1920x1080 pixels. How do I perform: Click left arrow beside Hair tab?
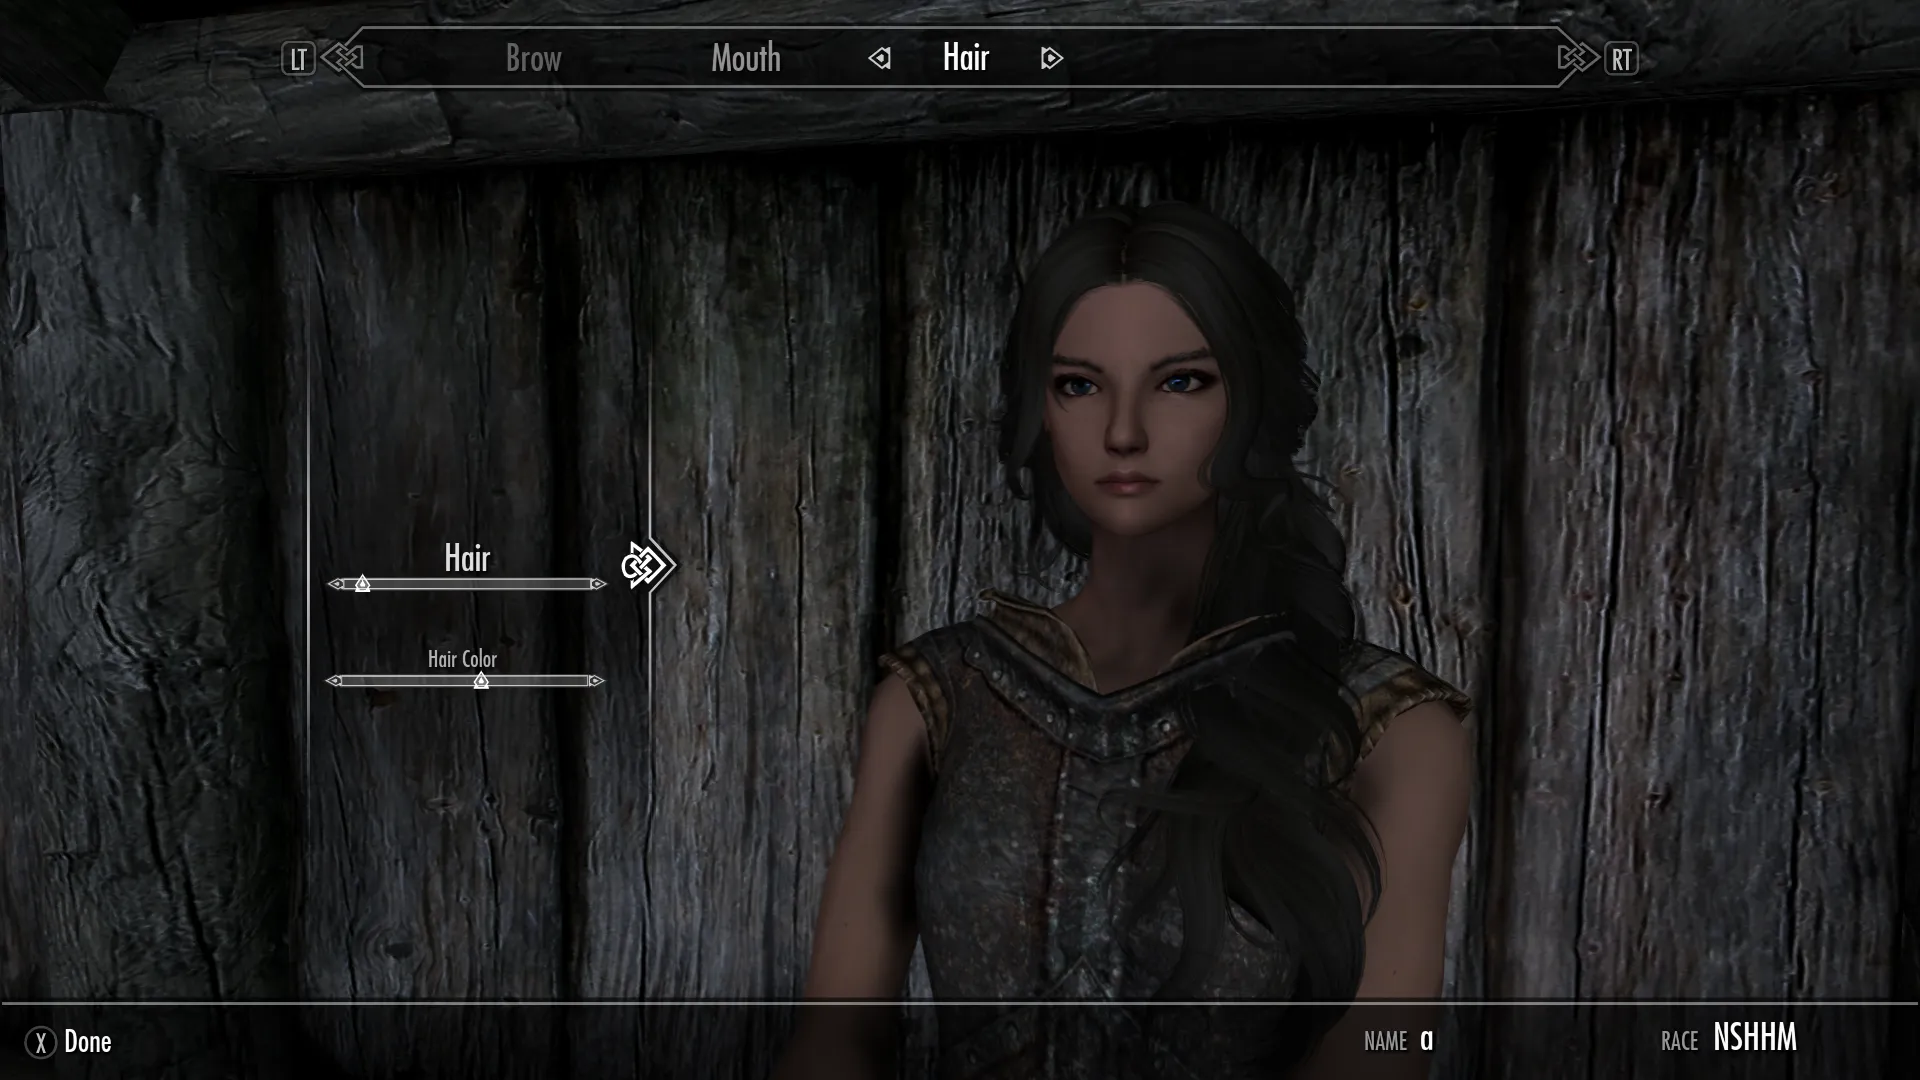click(880, 59)
